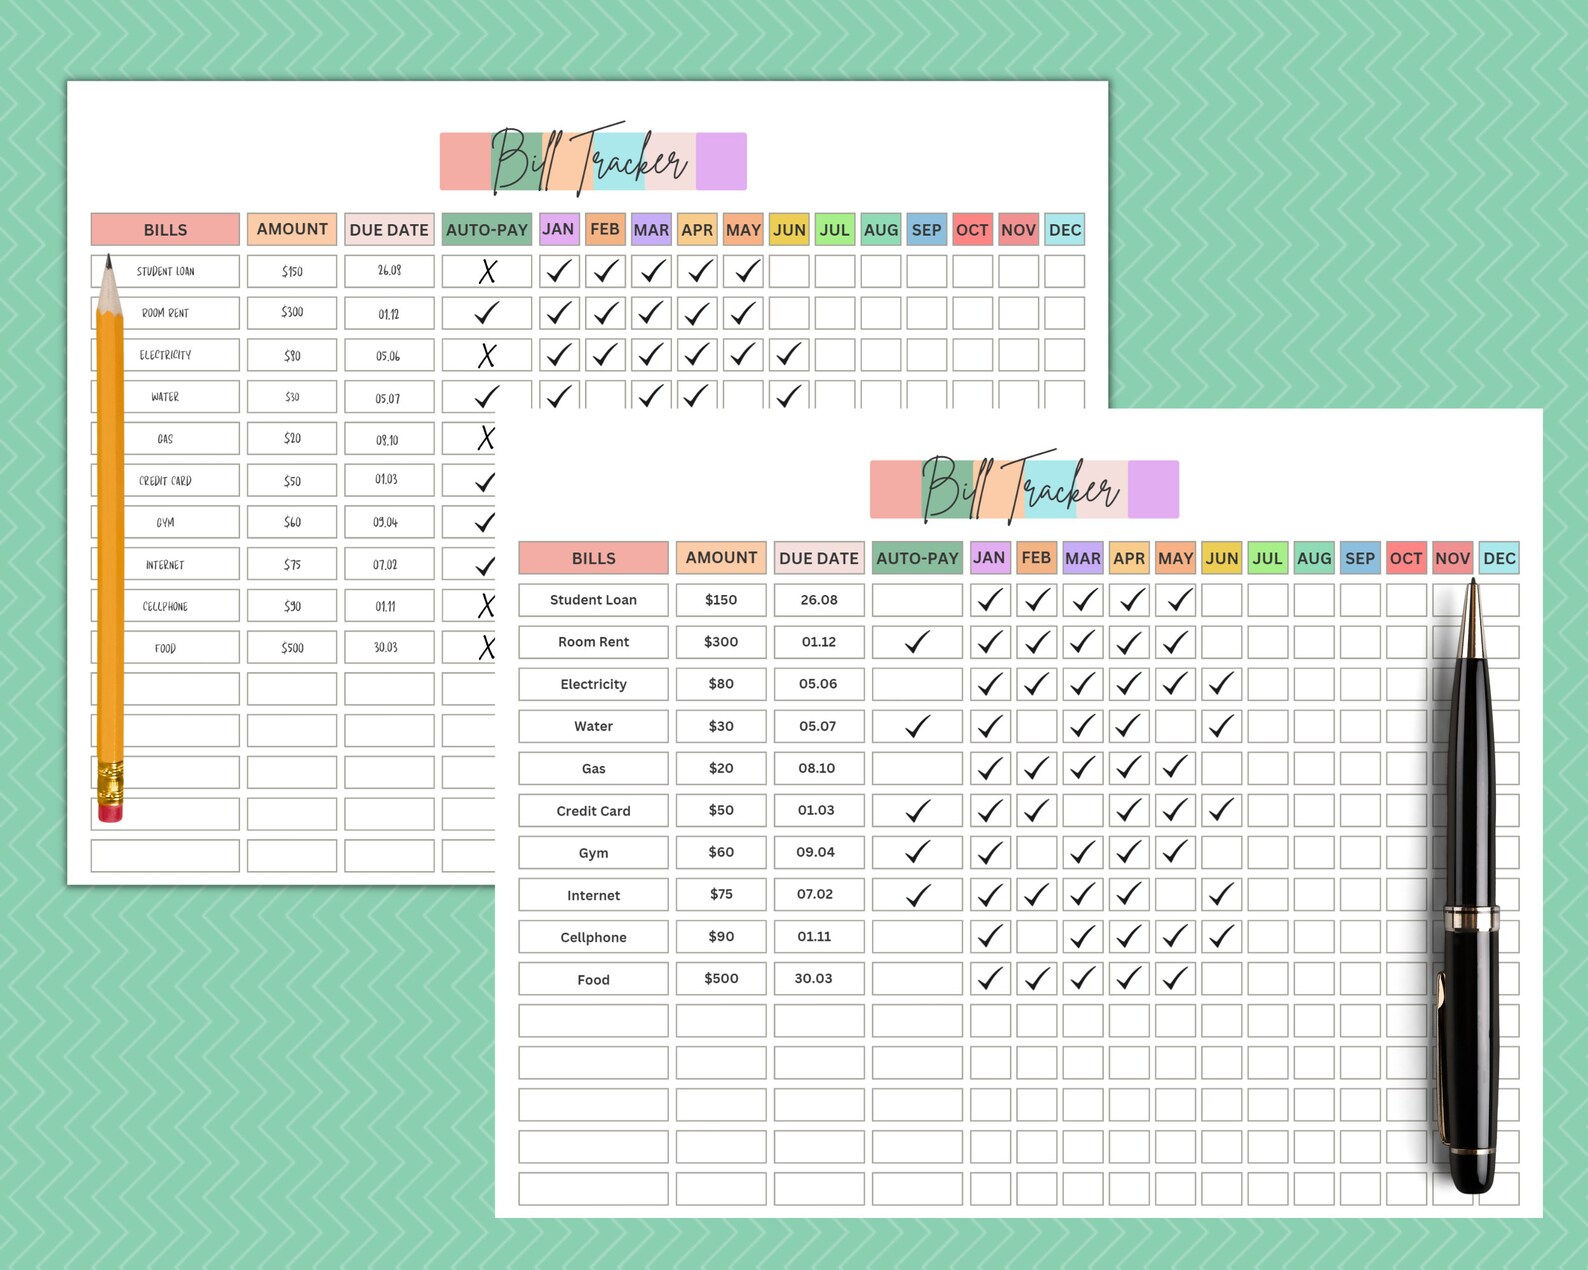Select 'Student Loan' bill cell on front sheet
The image size is (1588, 1270).
593,600
